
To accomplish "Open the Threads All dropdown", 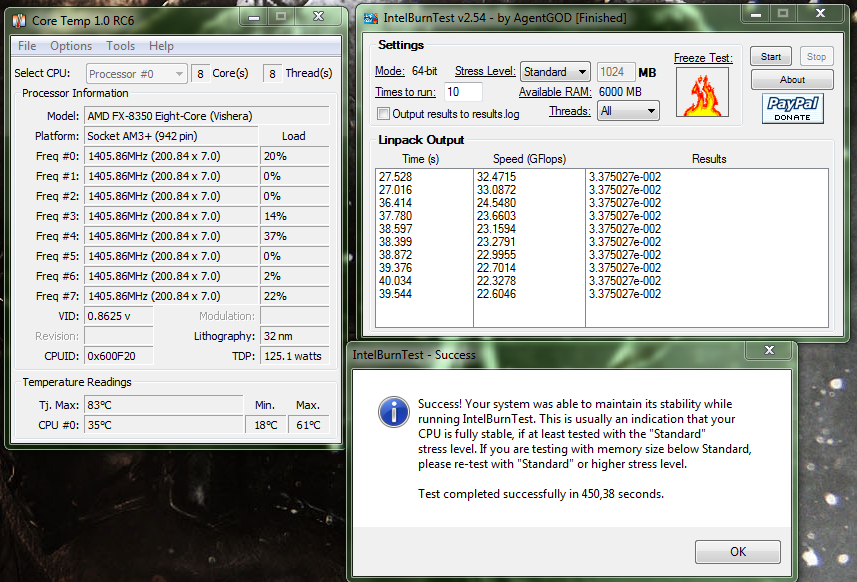I will coord(628,111).
